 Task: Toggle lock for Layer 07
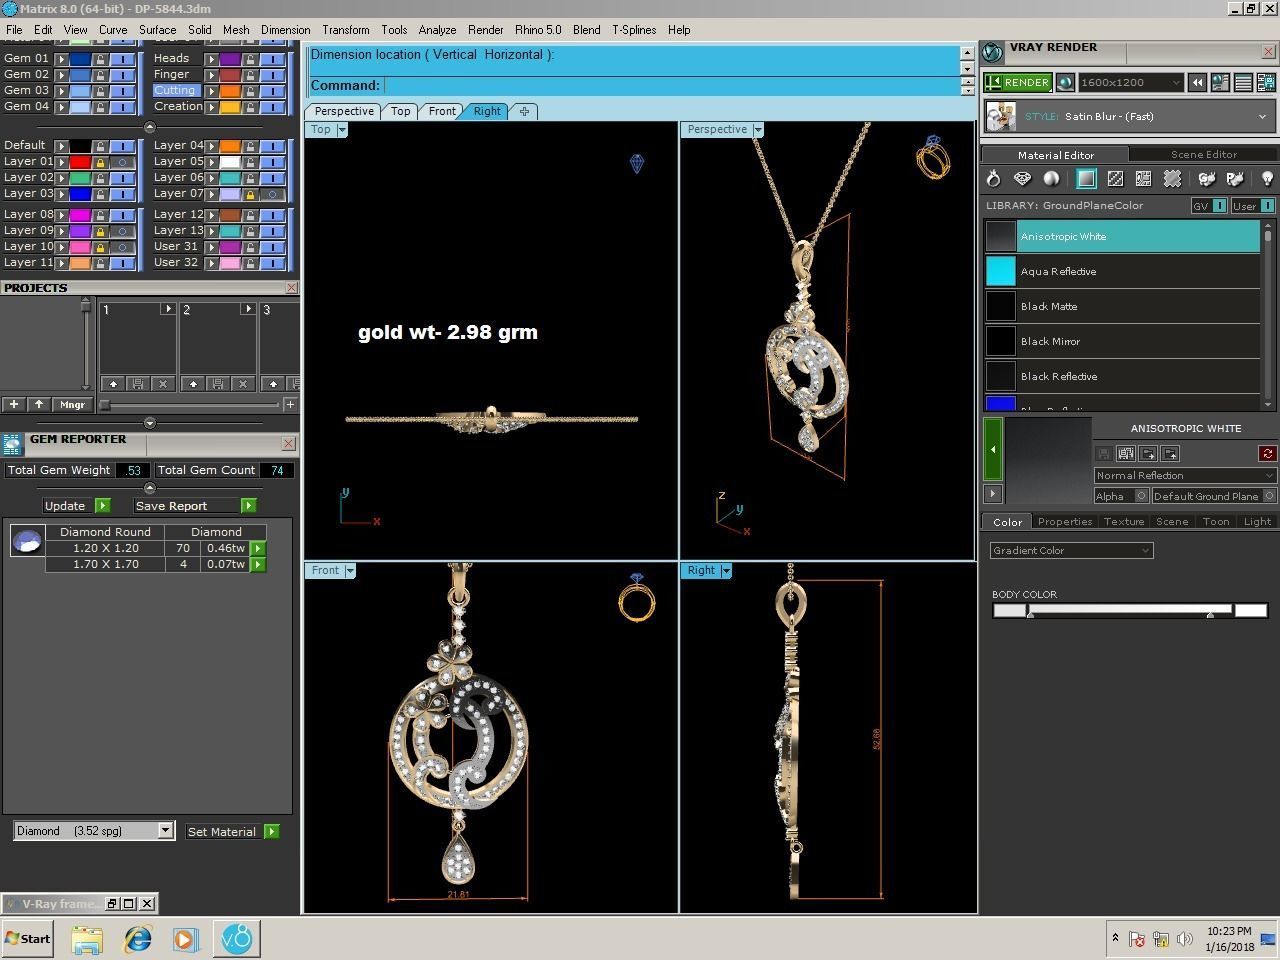click(x=250, y=194)
